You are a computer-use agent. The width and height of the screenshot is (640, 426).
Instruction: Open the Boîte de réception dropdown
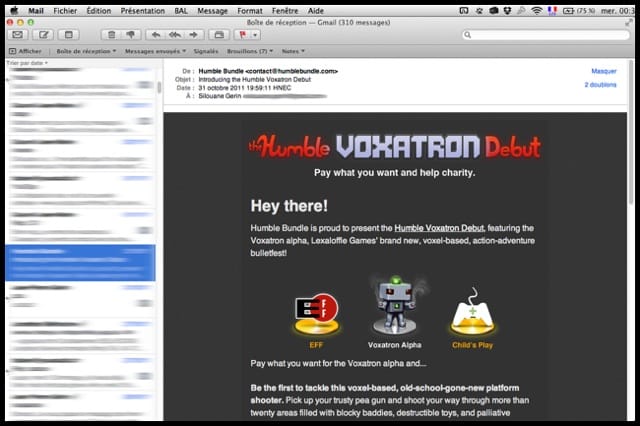86,51
